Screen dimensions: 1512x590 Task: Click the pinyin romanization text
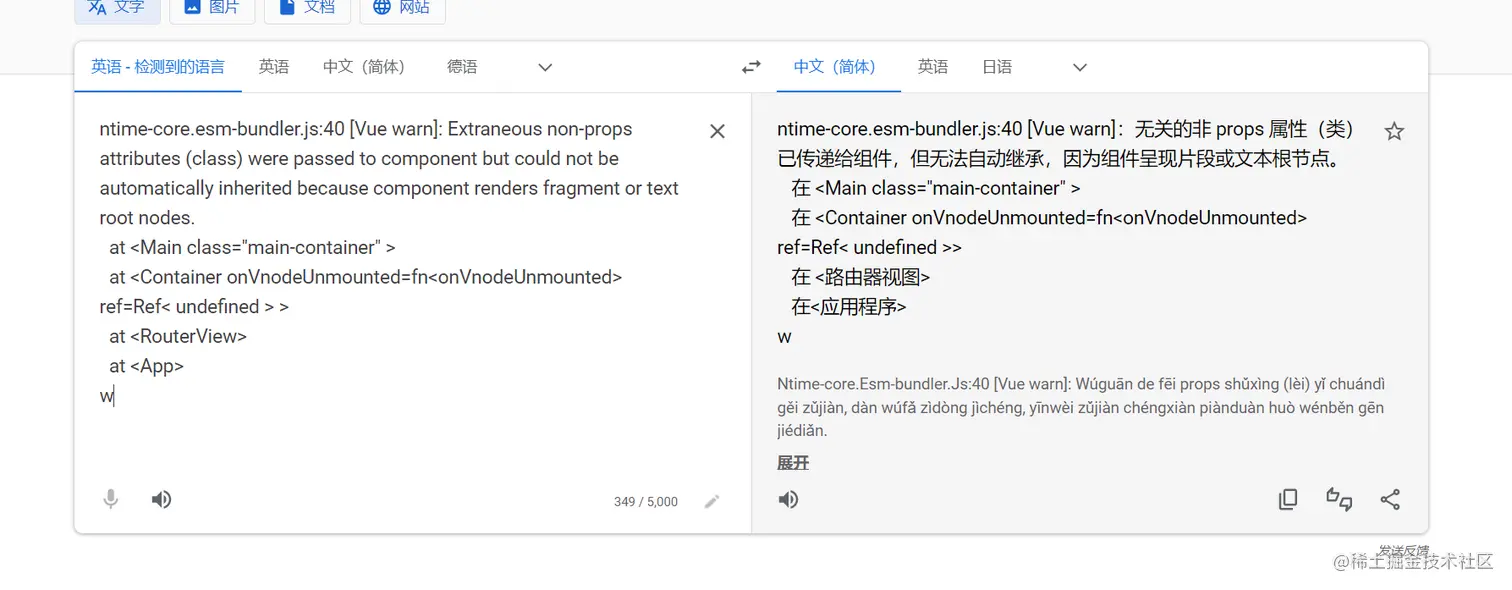pos(1081,407)
